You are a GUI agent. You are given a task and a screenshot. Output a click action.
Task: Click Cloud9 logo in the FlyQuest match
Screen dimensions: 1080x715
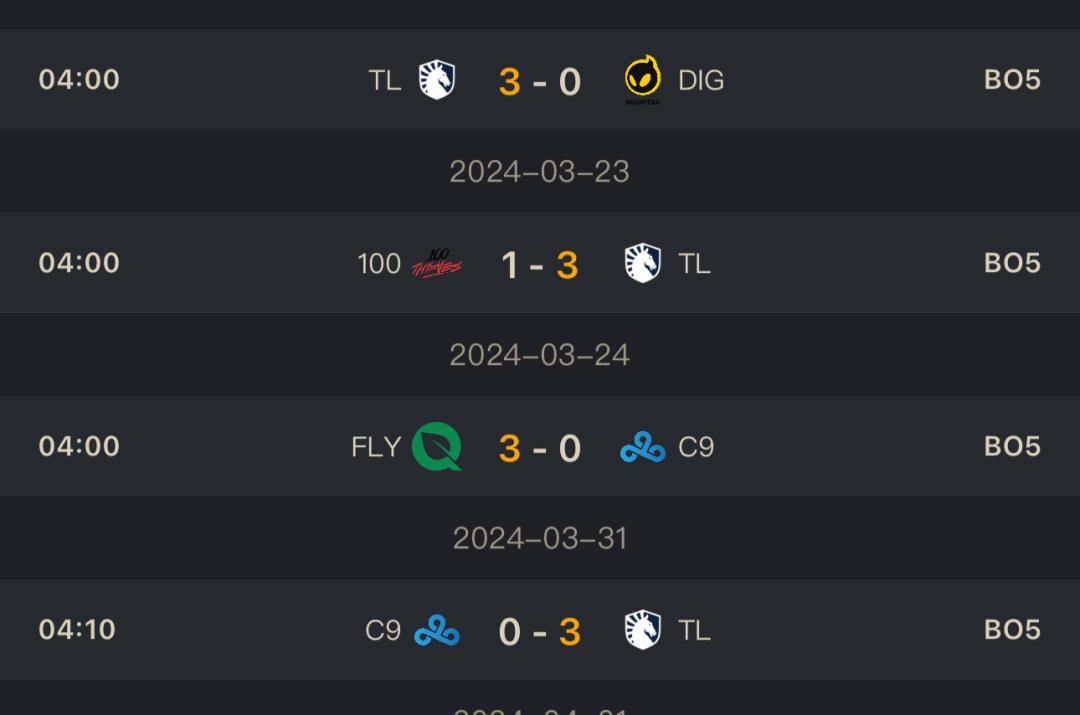pos(642,448)
